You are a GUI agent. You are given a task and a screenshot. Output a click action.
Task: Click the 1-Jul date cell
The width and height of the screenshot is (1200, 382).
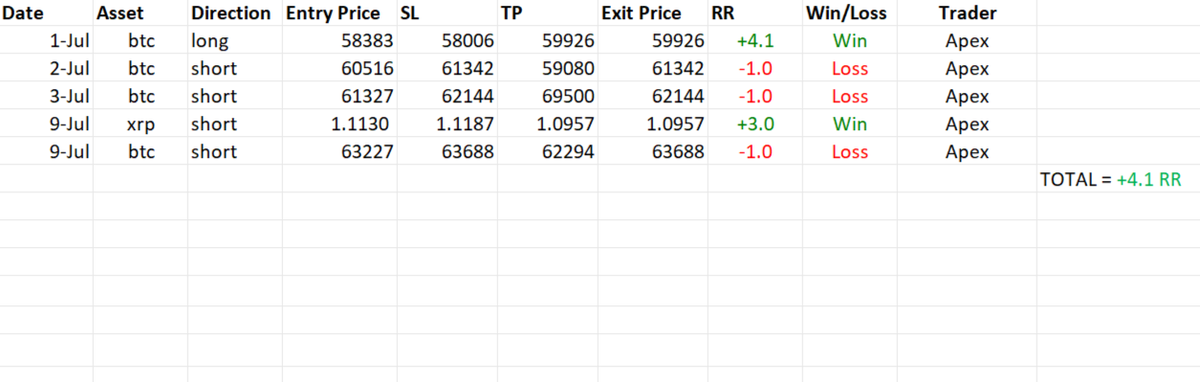pos(47,42)
